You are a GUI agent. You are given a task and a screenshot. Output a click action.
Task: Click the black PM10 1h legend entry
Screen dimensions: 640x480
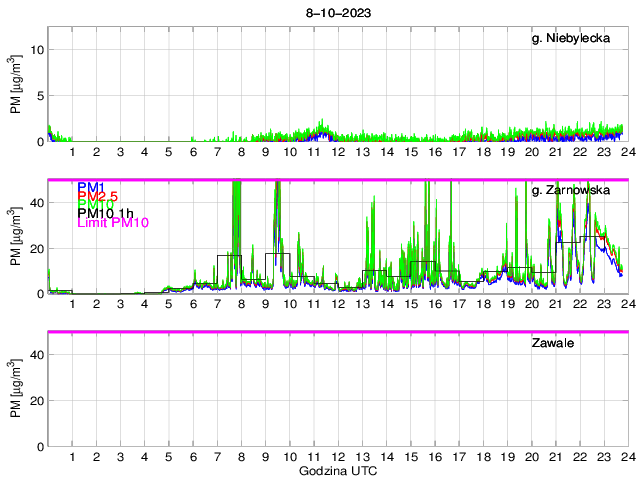(x=108, y=211)
